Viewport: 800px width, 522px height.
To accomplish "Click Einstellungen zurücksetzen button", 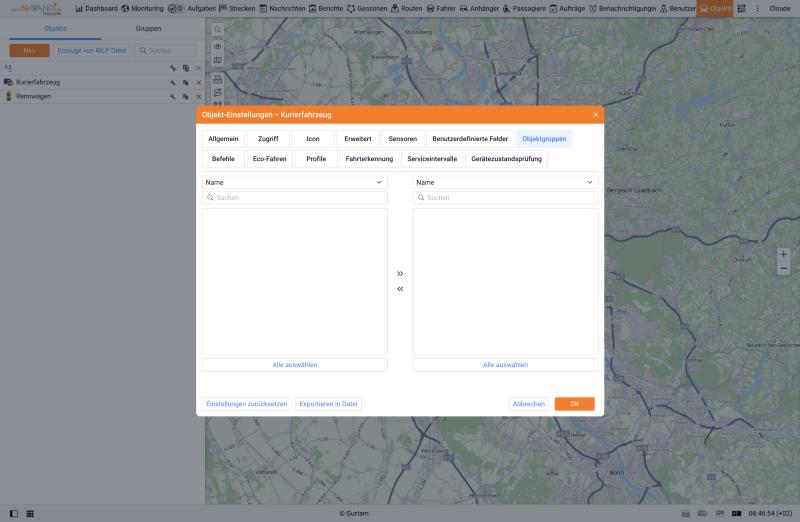I will tap(246, 404).
